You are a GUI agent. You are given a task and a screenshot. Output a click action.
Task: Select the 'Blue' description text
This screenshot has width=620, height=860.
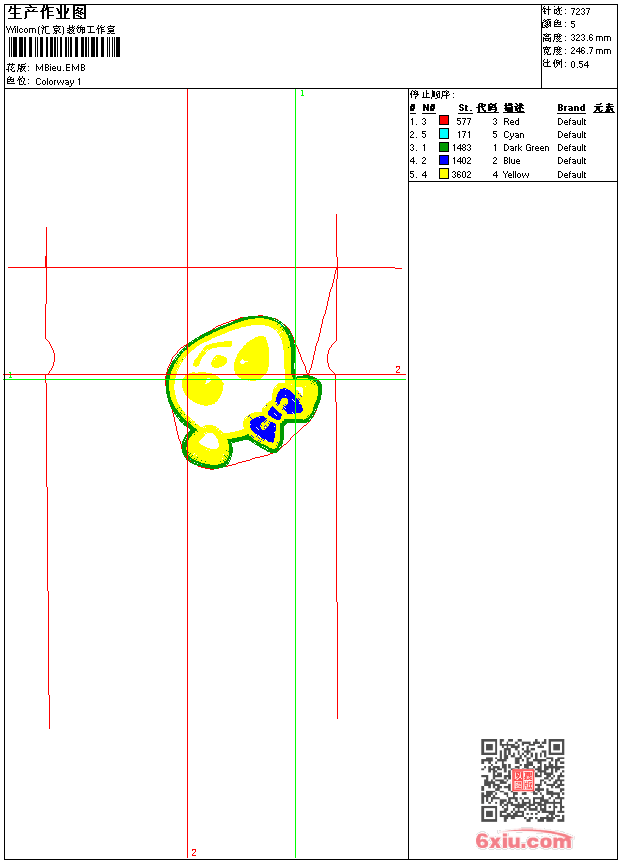[512, 161]
